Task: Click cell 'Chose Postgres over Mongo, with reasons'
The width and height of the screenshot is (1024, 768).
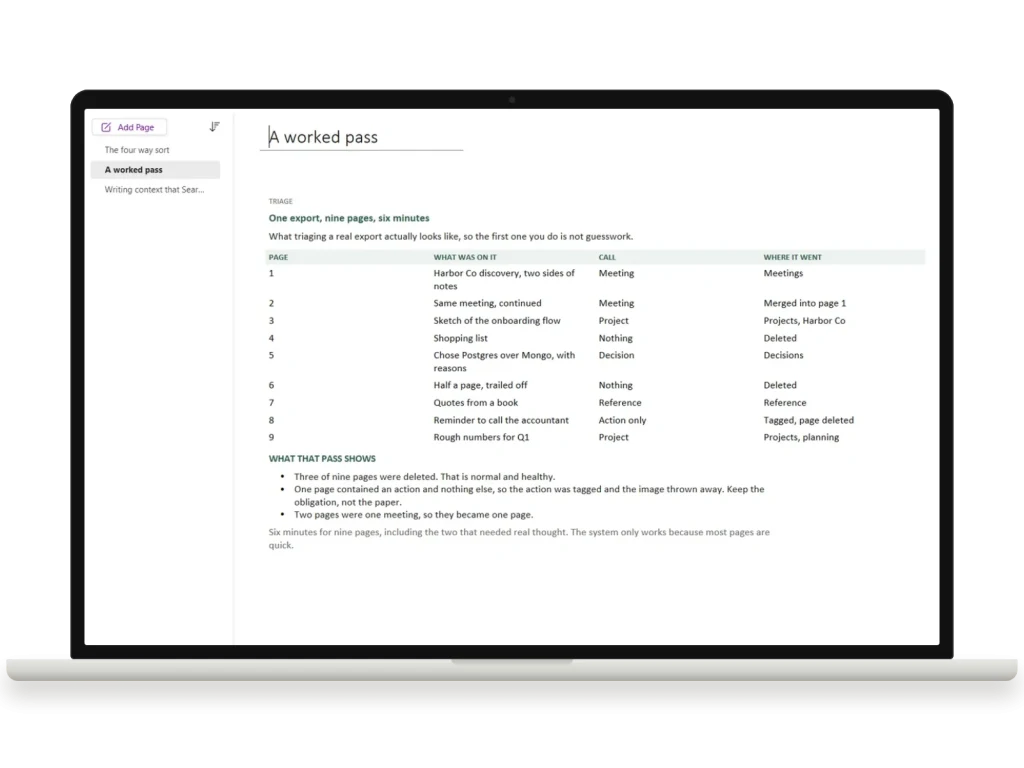Action: pyautogui.click(x=504, y=362)
